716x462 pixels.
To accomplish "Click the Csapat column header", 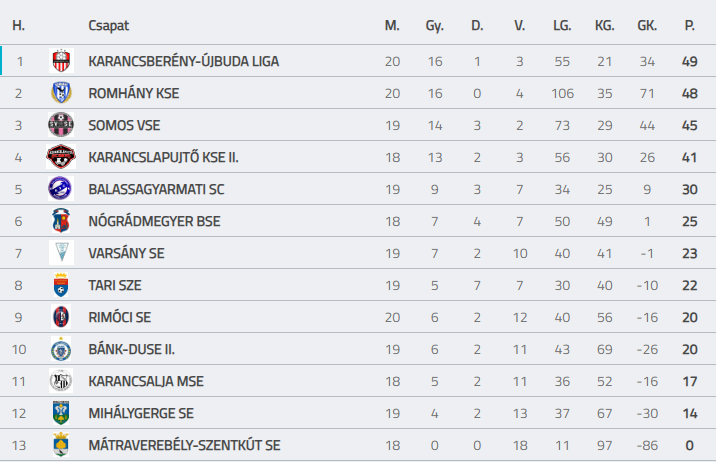I will (x=109, y=25).
